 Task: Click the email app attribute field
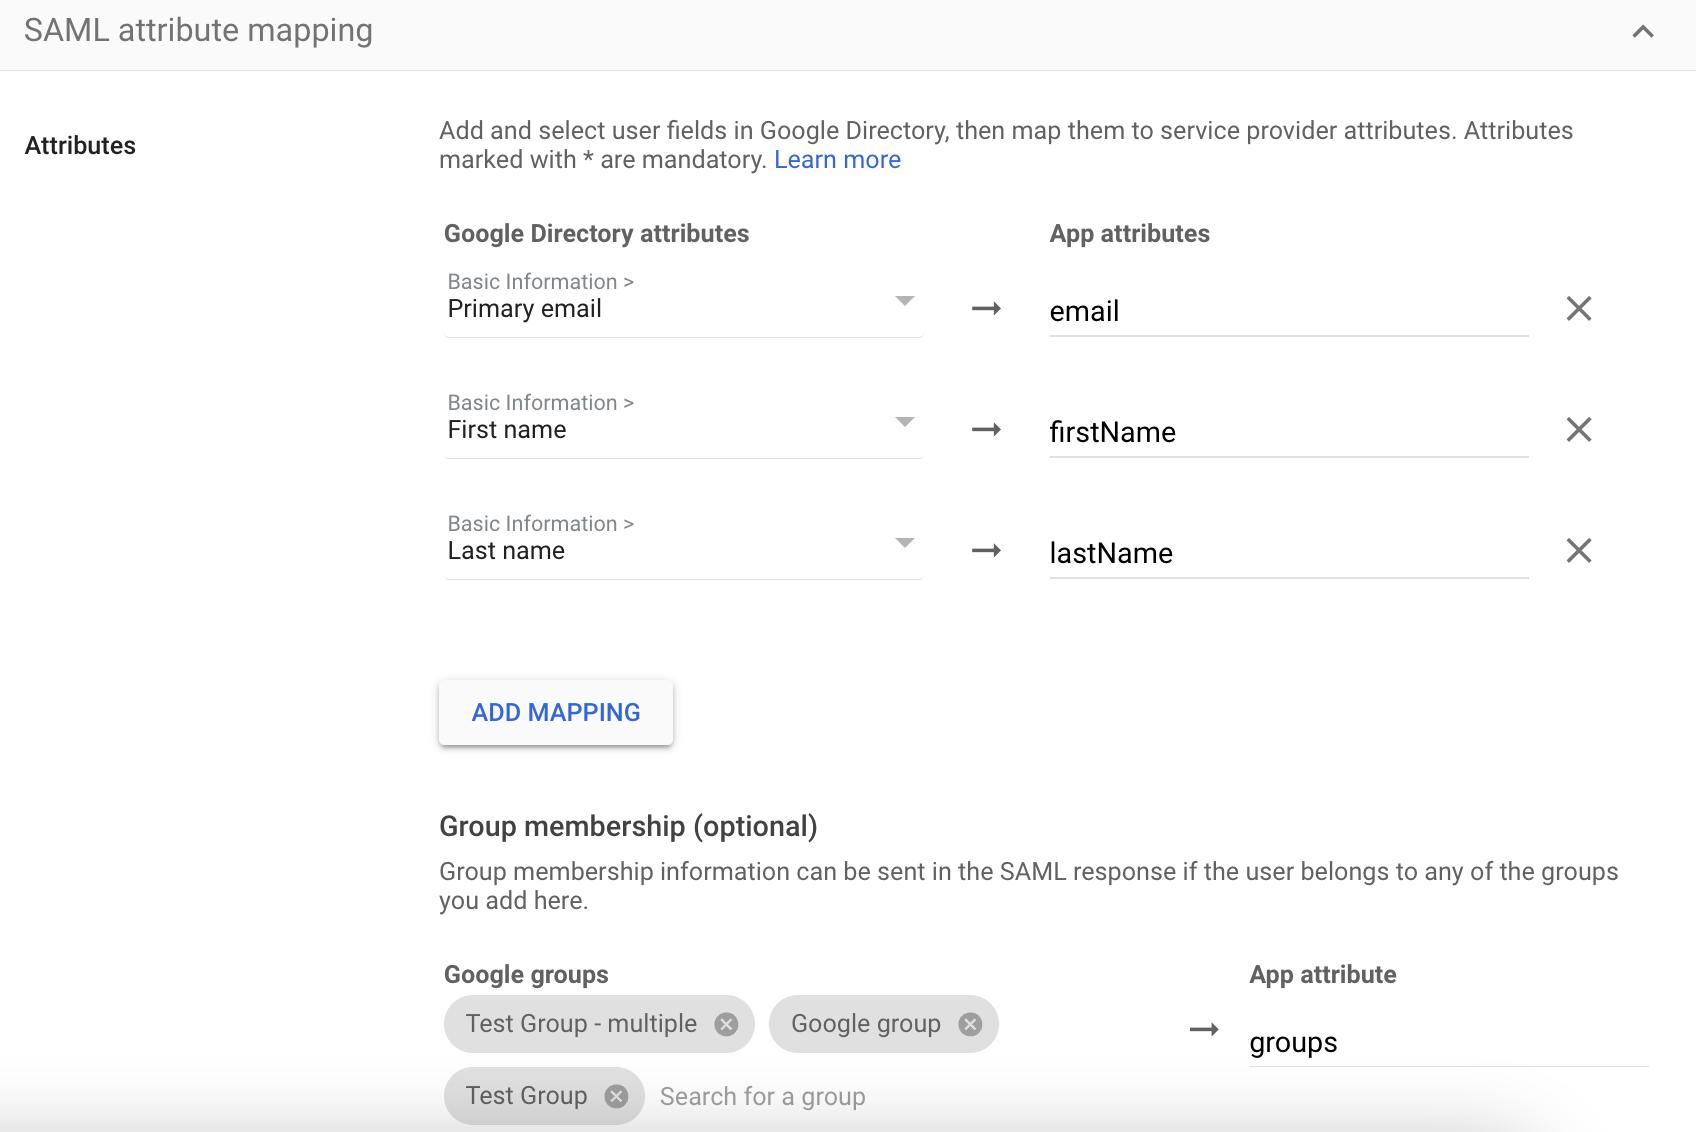(1287, 312)
